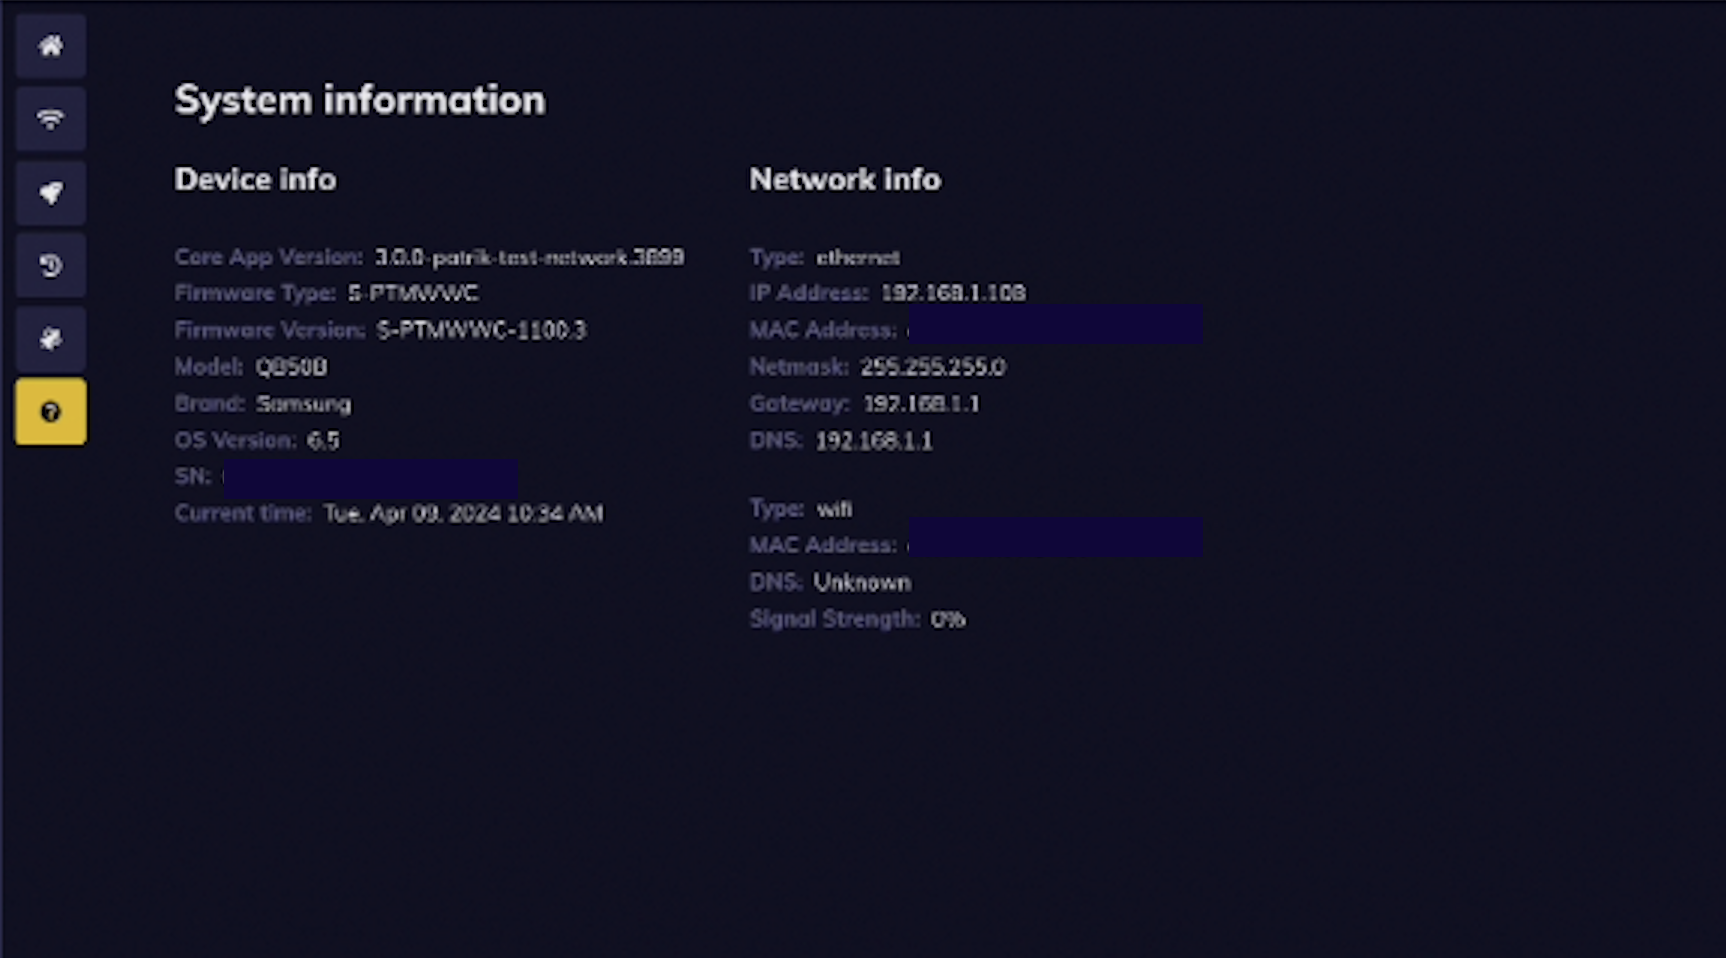The image size is (1726, 958).
Task: Click the second icon below Home
Action: click(50, 192)
